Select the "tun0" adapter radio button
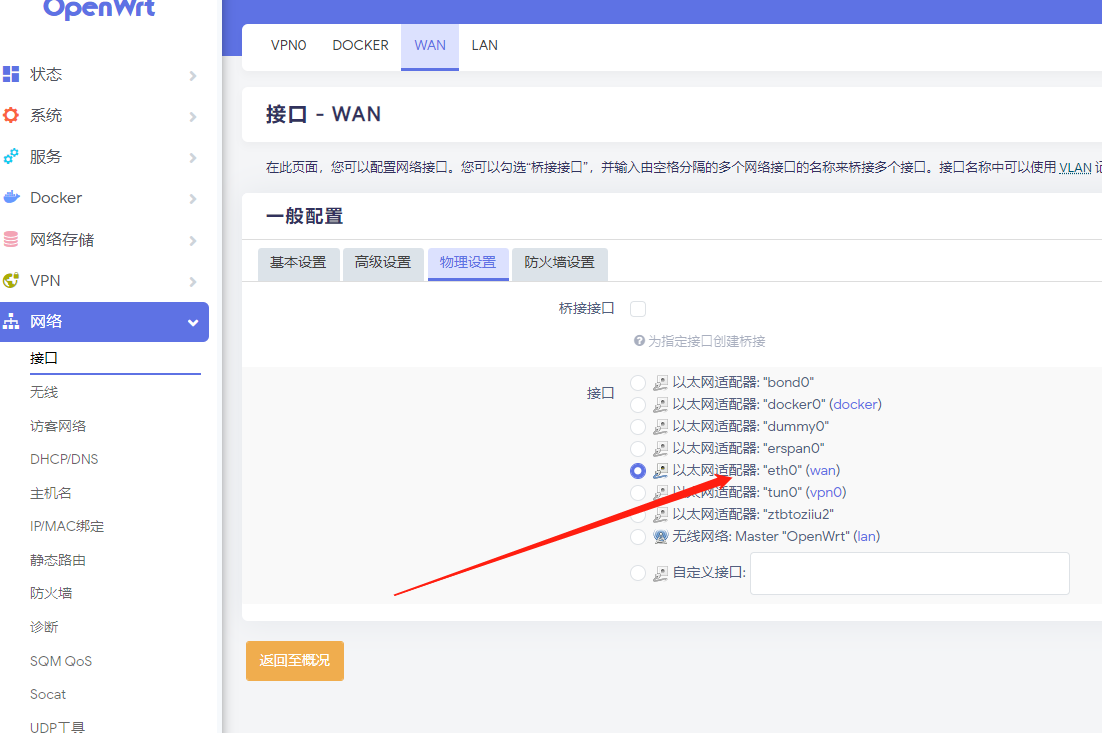 point(638,492)
